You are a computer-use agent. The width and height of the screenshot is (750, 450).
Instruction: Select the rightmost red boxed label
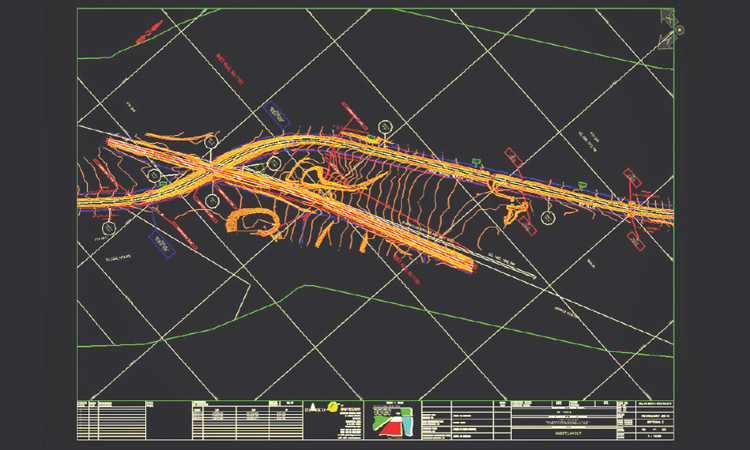coord(632,180)
